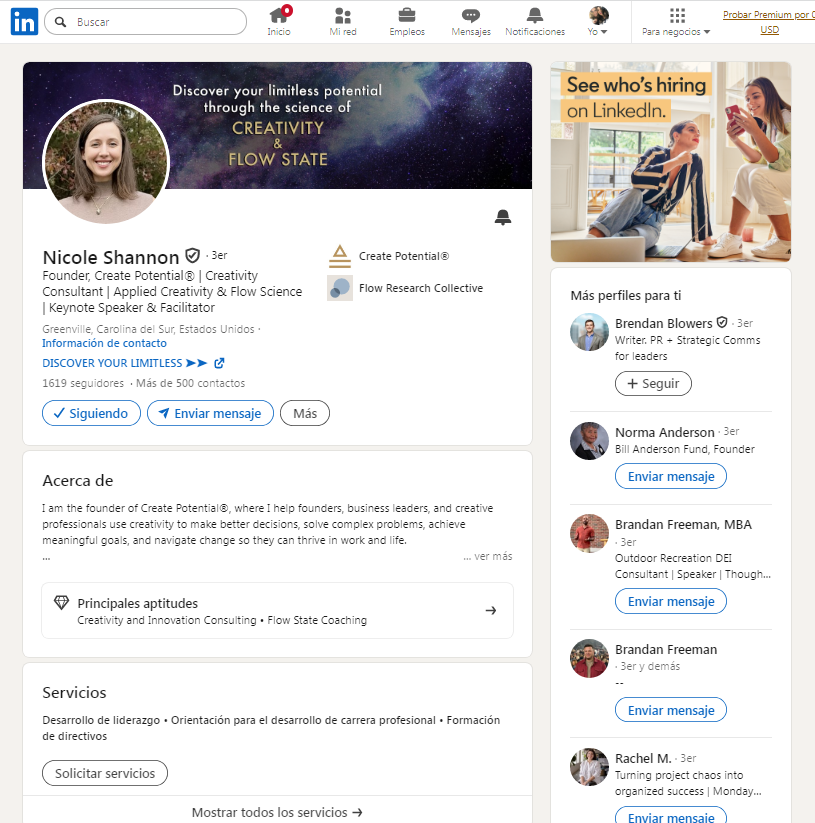The width and height of the screenshot is (815, 823).
Task: Click Rachel M. avatar
Action: coord(589,767)
